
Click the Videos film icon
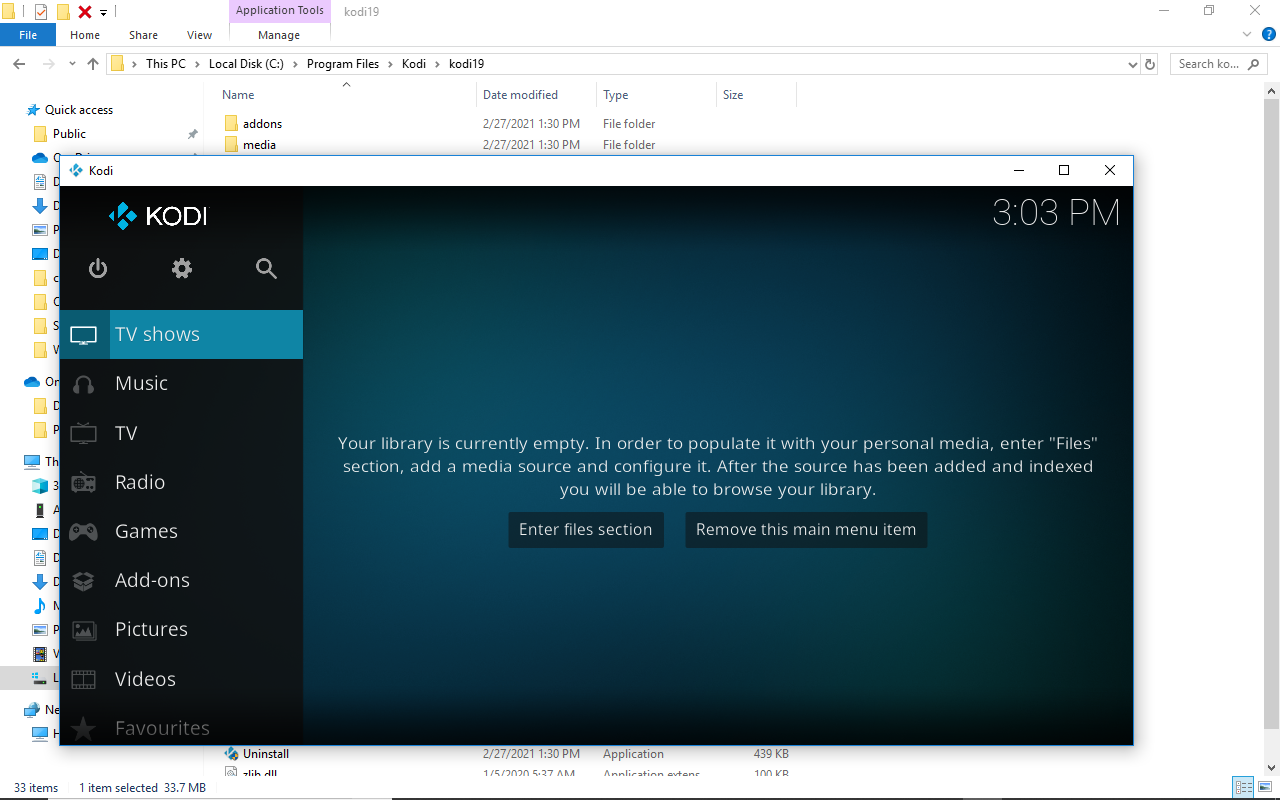(84, 679)
